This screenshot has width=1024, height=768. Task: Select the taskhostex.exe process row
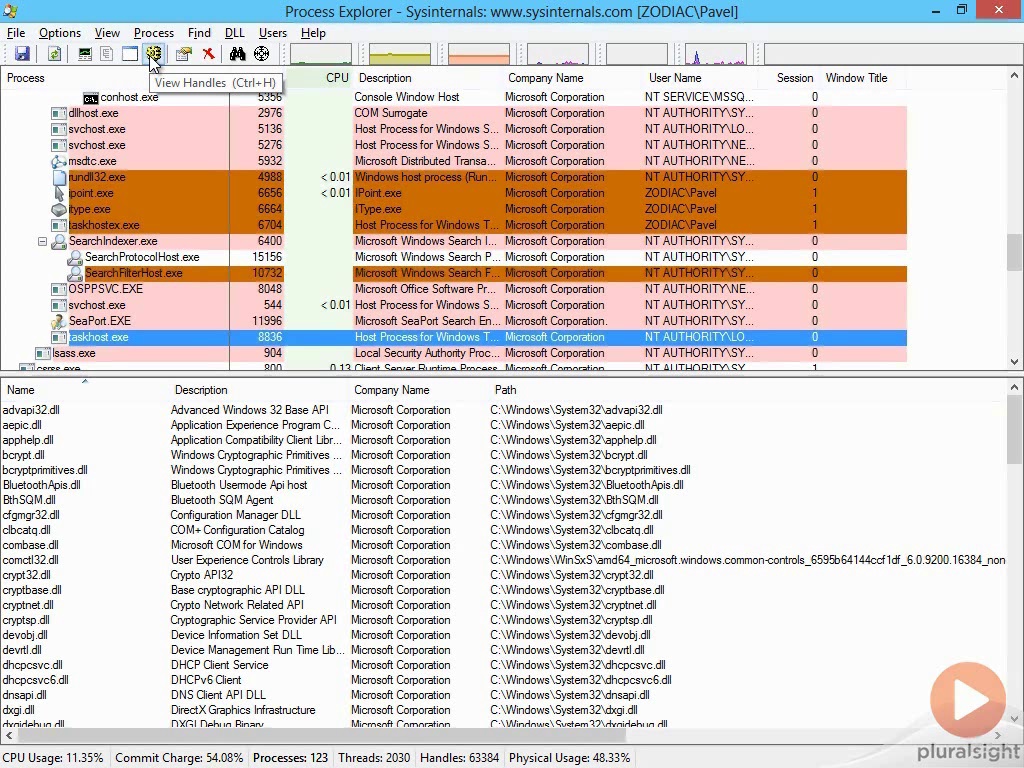(x=454, y=225)
